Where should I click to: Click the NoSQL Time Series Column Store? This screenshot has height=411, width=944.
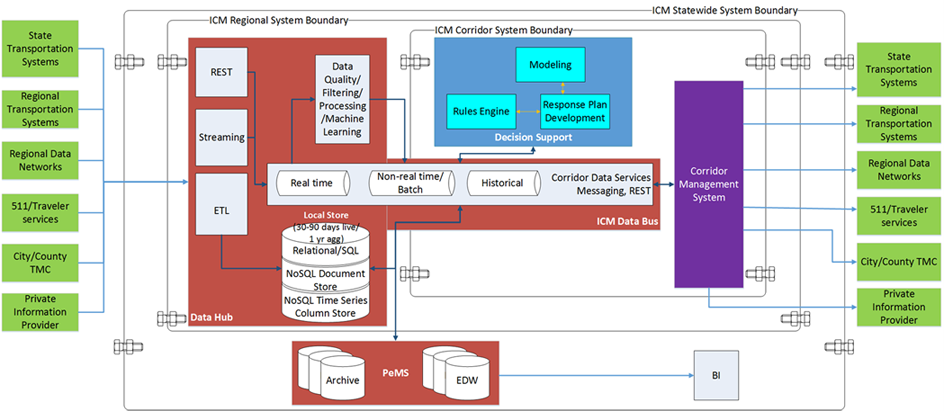click(325, 306)
